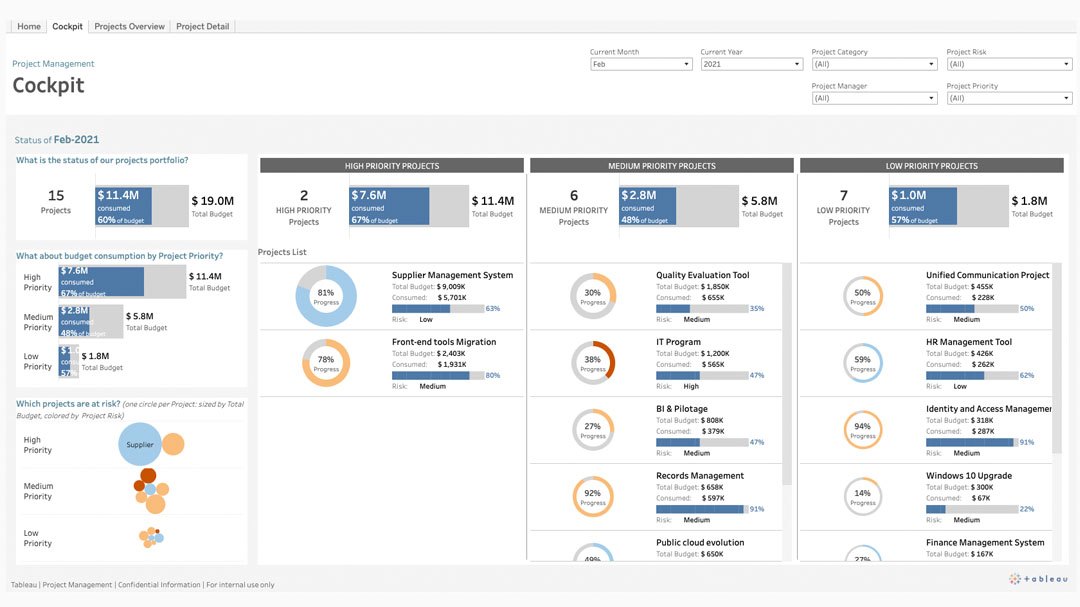Click the 2 HIGH PRIORITY Projects count
The width and height of the screenshot is (1080, 607).
click(x=304, y=207)
